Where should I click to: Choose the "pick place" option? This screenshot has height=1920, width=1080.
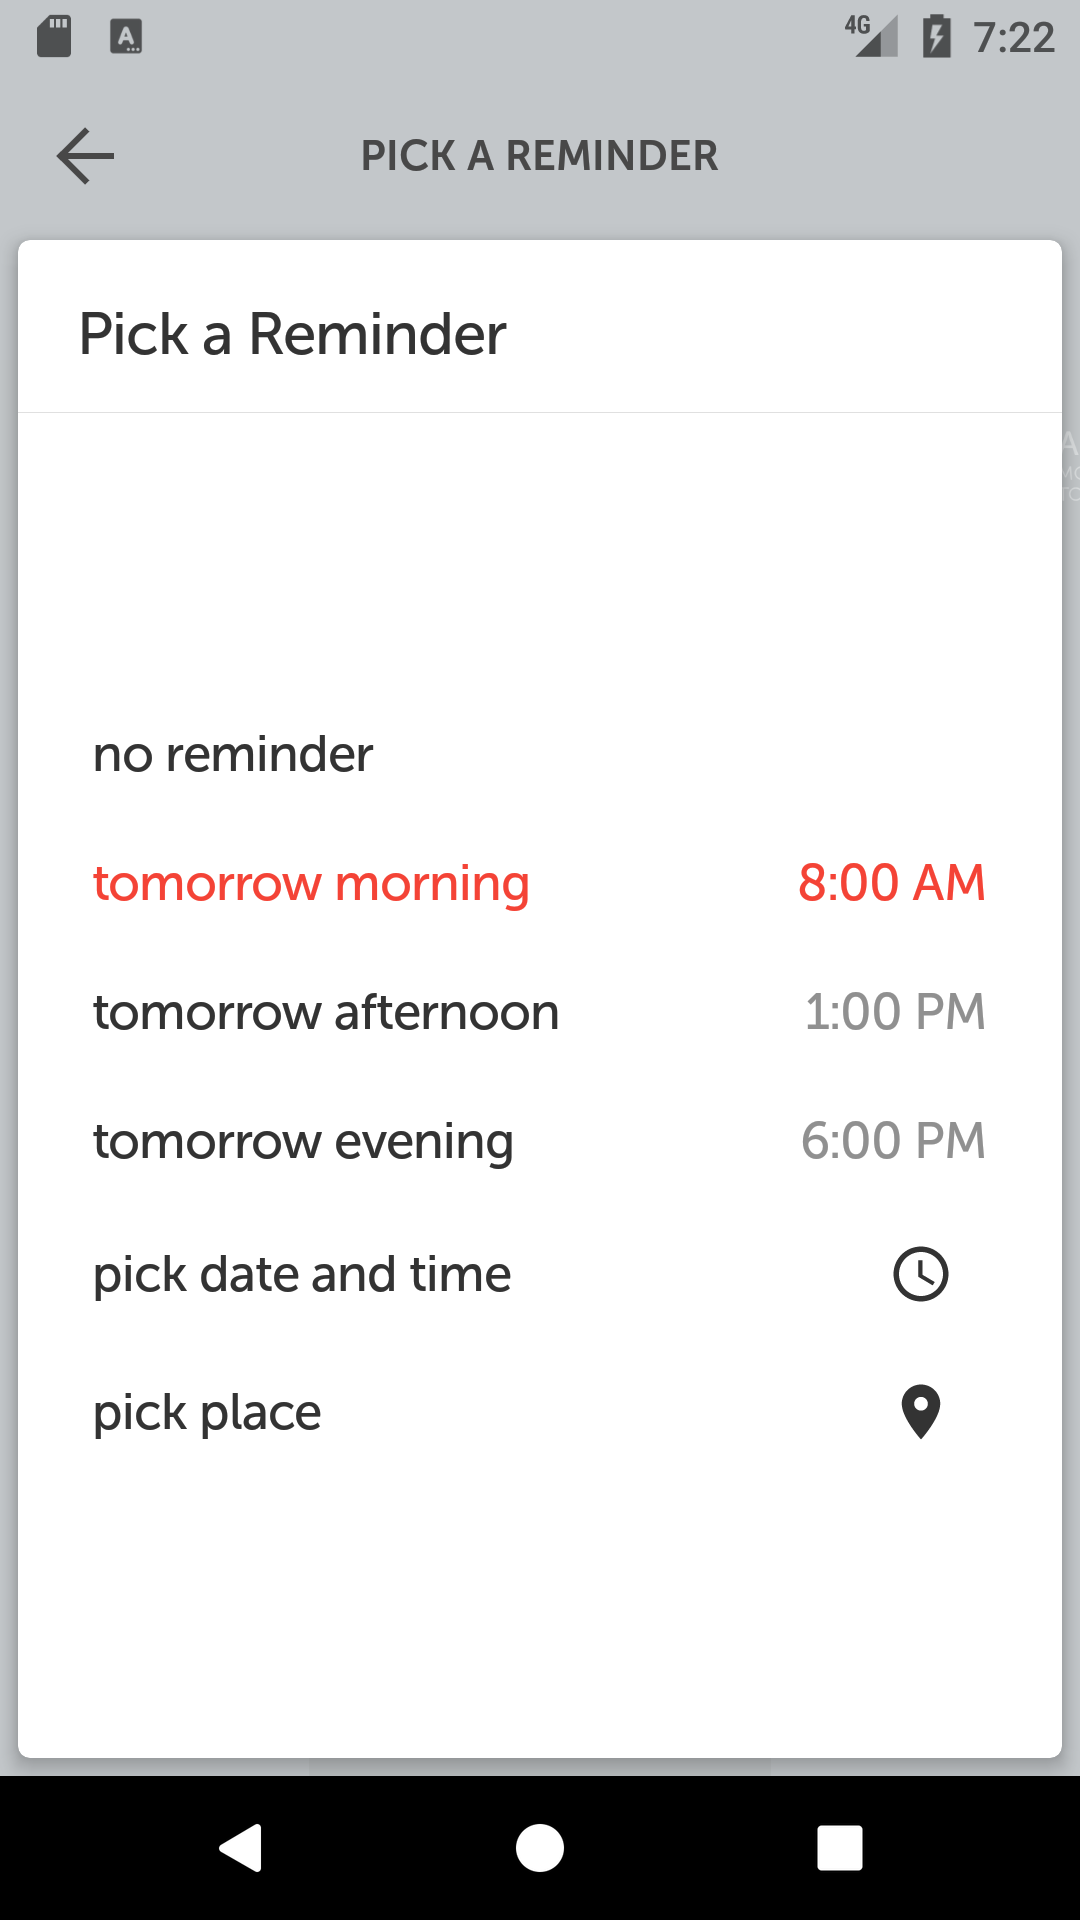[x=207, y=1412]
